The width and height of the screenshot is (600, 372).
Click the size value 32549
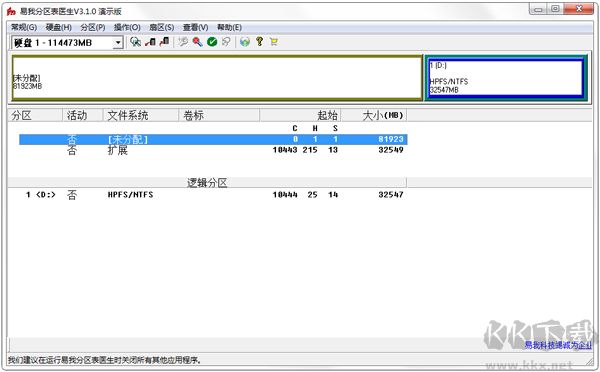[391, 150]
